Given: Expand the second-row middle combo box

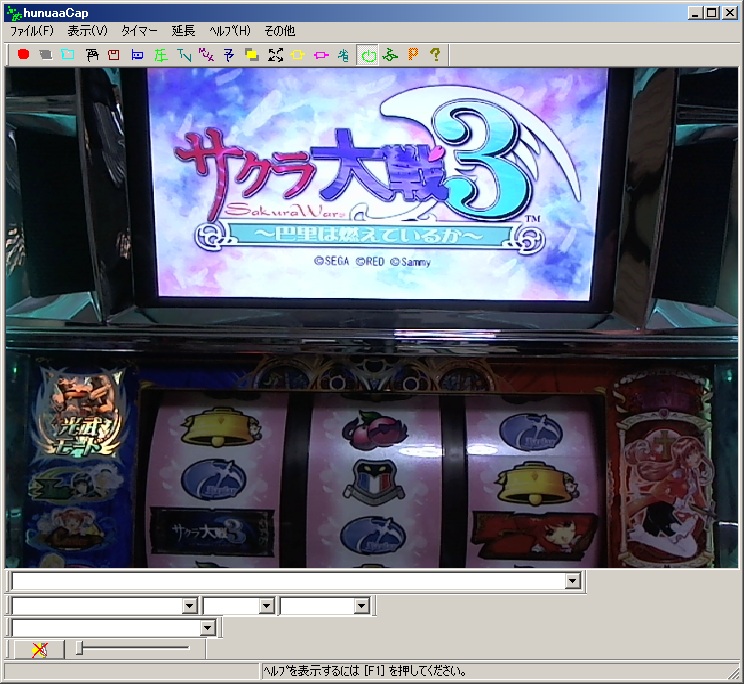Looking at the screenshot, I should 266,606.
